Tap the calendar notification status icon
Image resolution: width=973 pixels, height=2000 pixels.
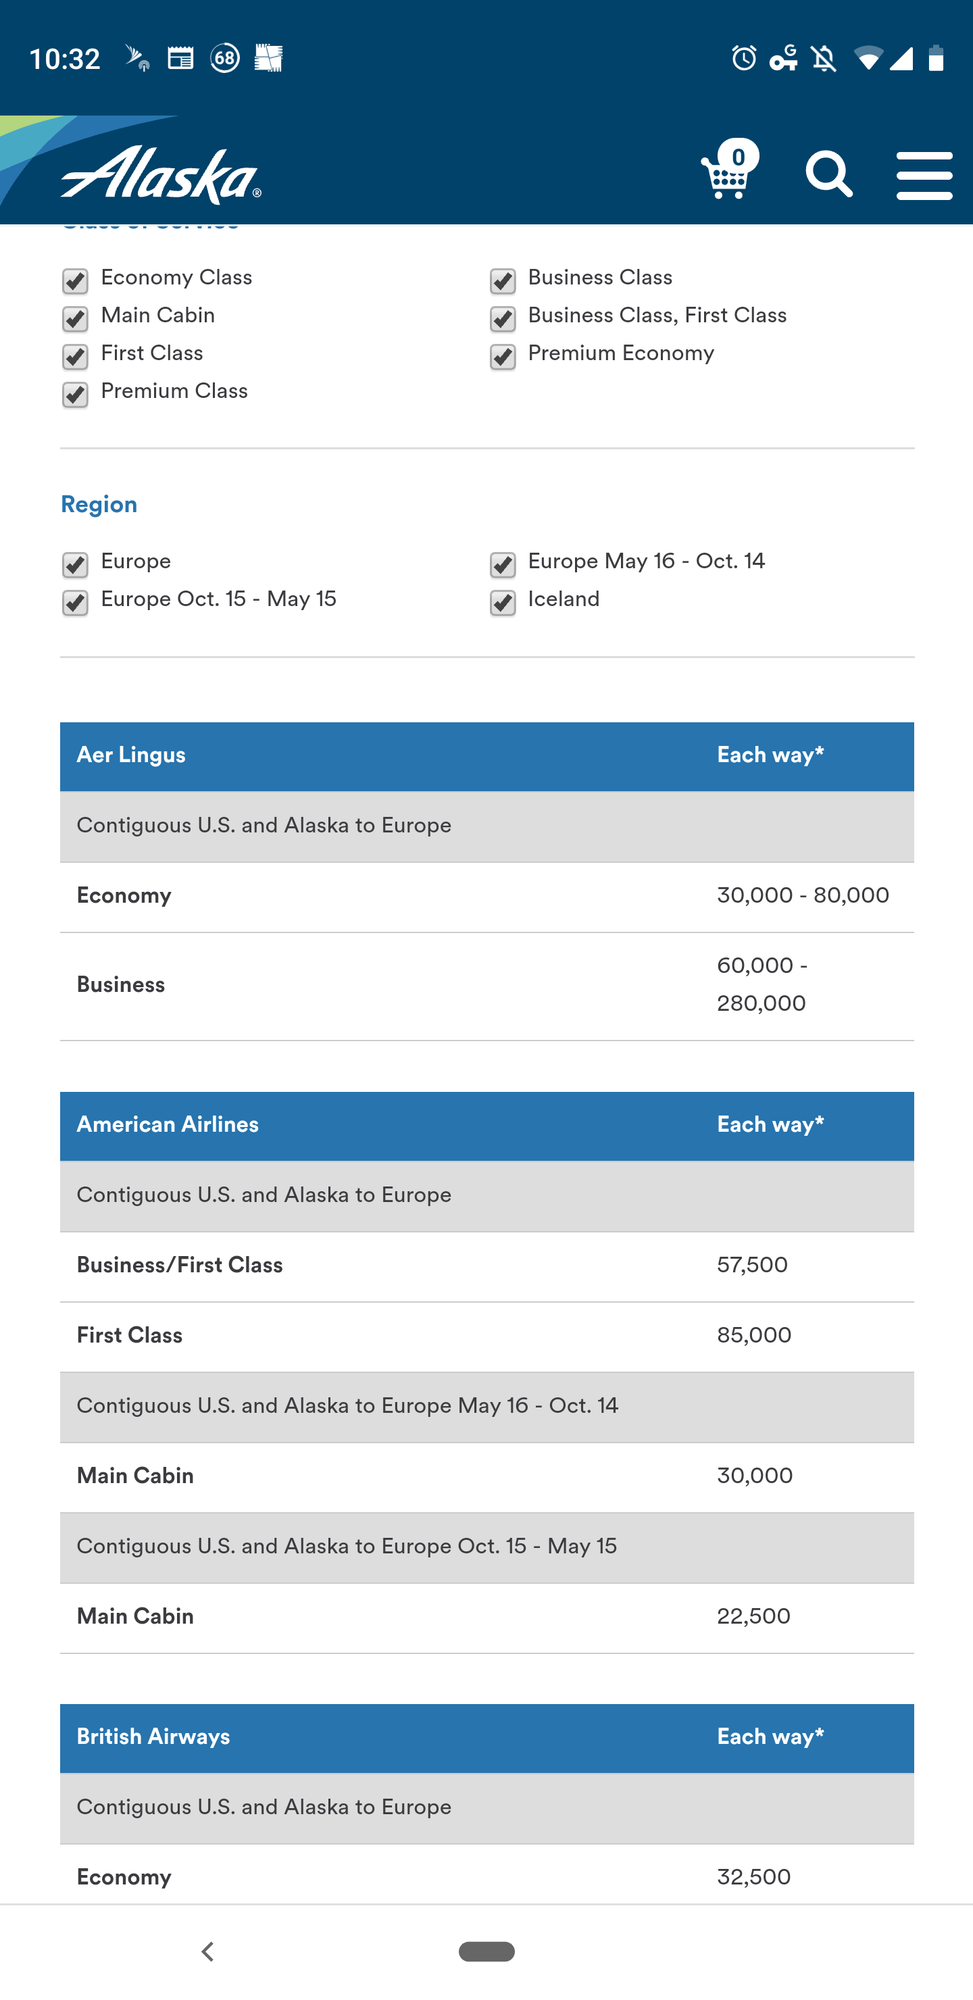181,58
